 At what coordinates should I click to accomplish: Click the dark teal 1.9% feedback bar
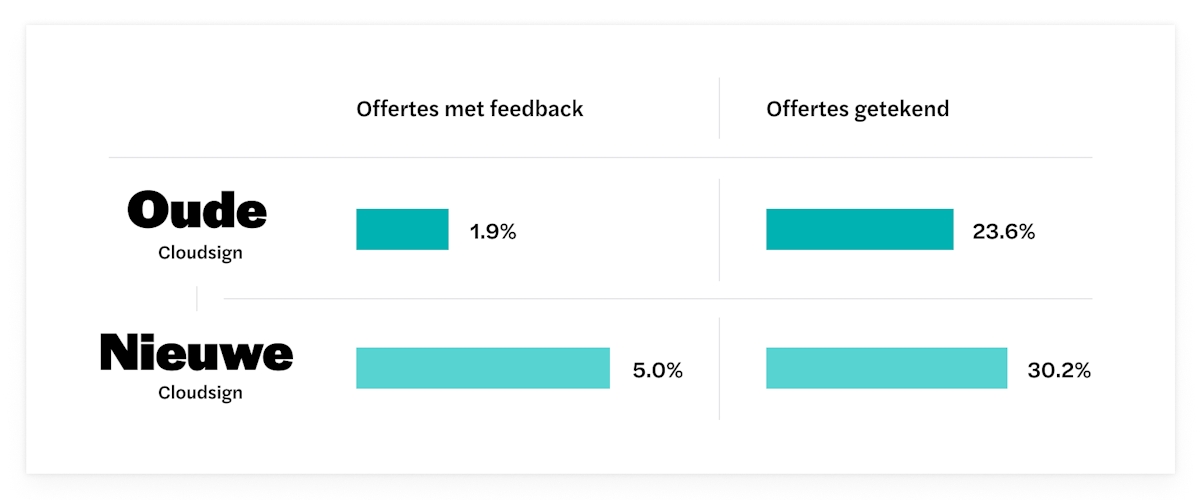pyautogui.click(x=402, y=229)
